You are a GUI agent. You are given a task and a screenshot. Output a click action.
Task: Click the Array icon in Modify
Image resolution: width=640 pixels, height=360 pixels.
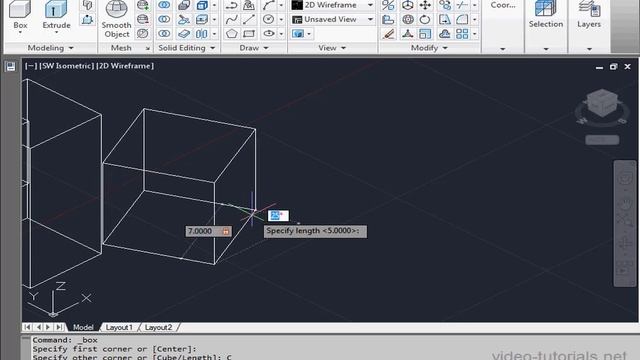pos(462,33)
